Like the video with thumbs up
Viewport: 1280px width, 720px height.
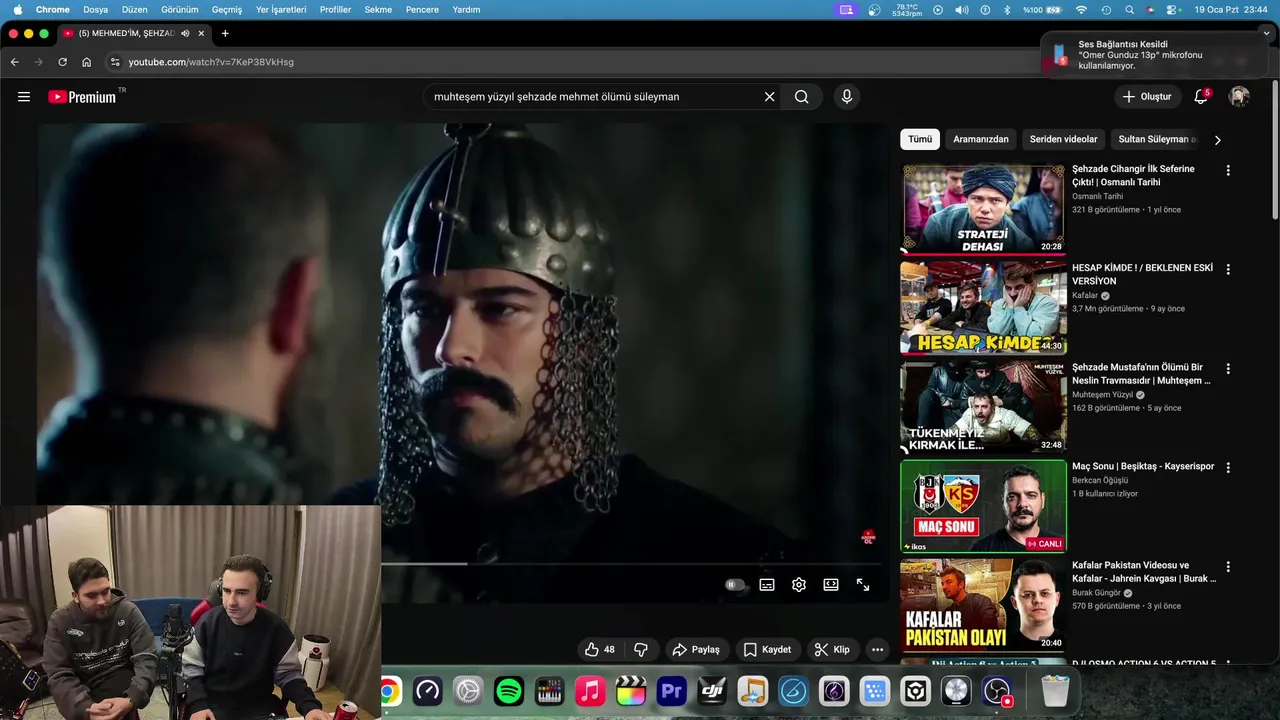[600, 650]
